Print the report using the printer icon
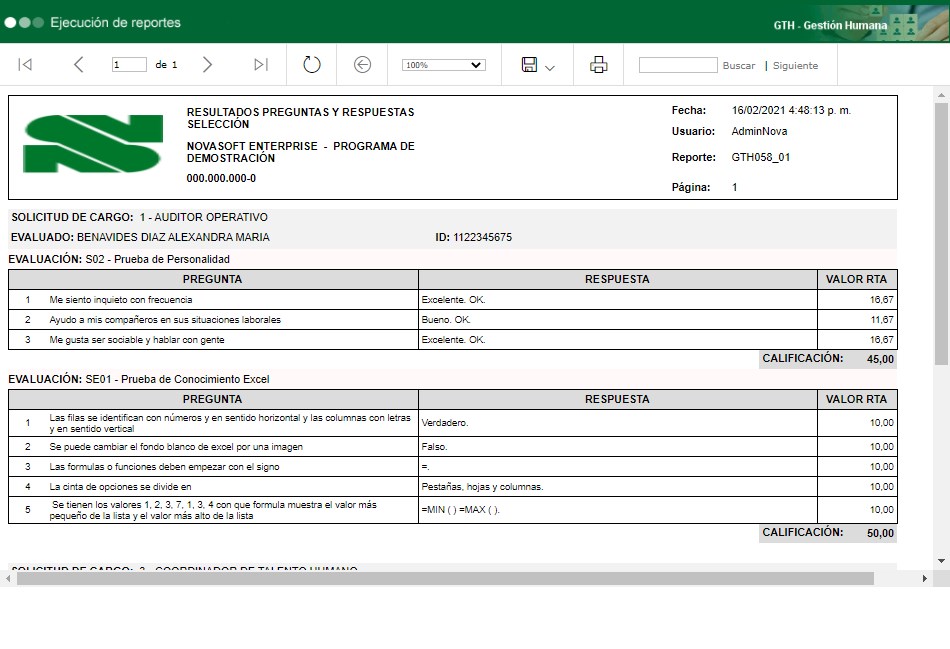The width and height of the screenshot is (950, 649). coord(599,65)
